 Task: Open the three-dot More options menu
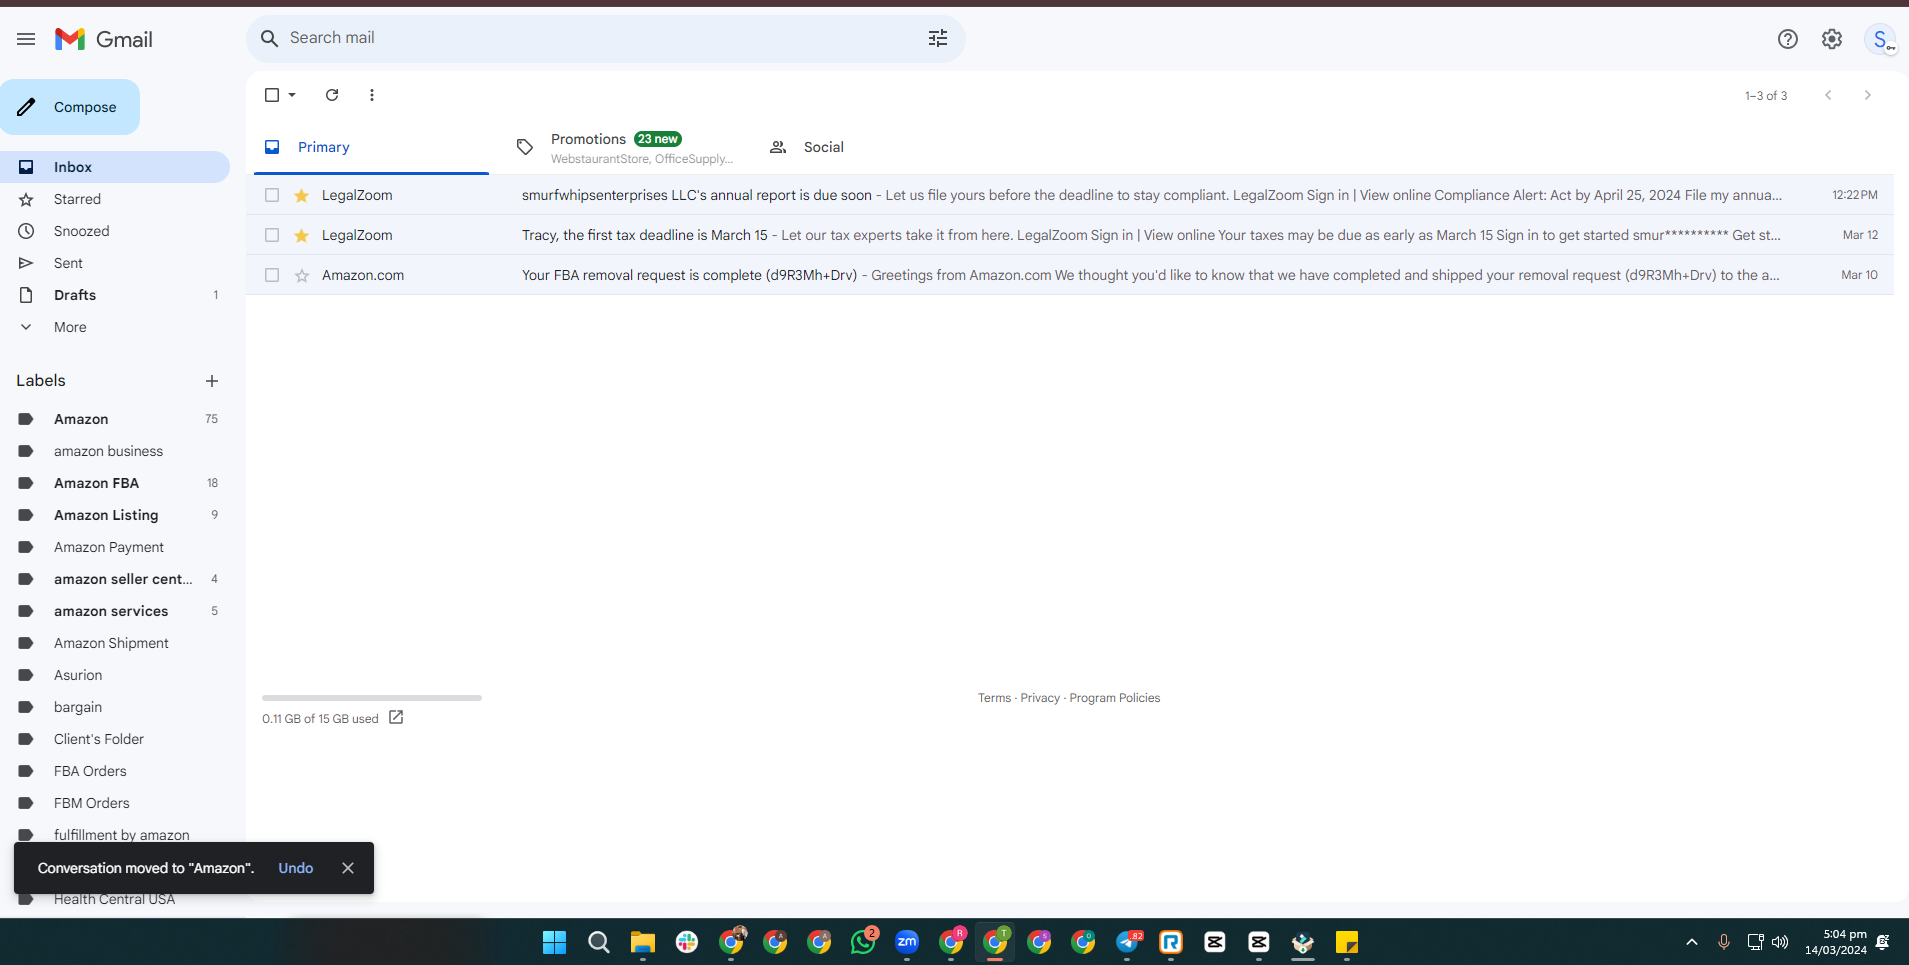pyautogui.click(x=372, y=95)
